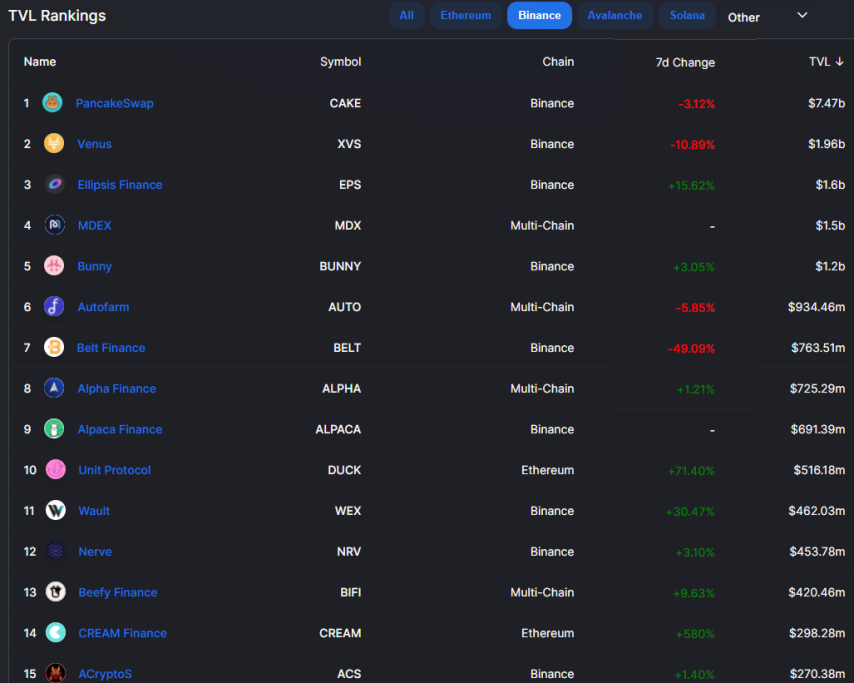Sort table by Chain column header
Image resolution: width=854 pixels, height=683 pixels.
558,62
